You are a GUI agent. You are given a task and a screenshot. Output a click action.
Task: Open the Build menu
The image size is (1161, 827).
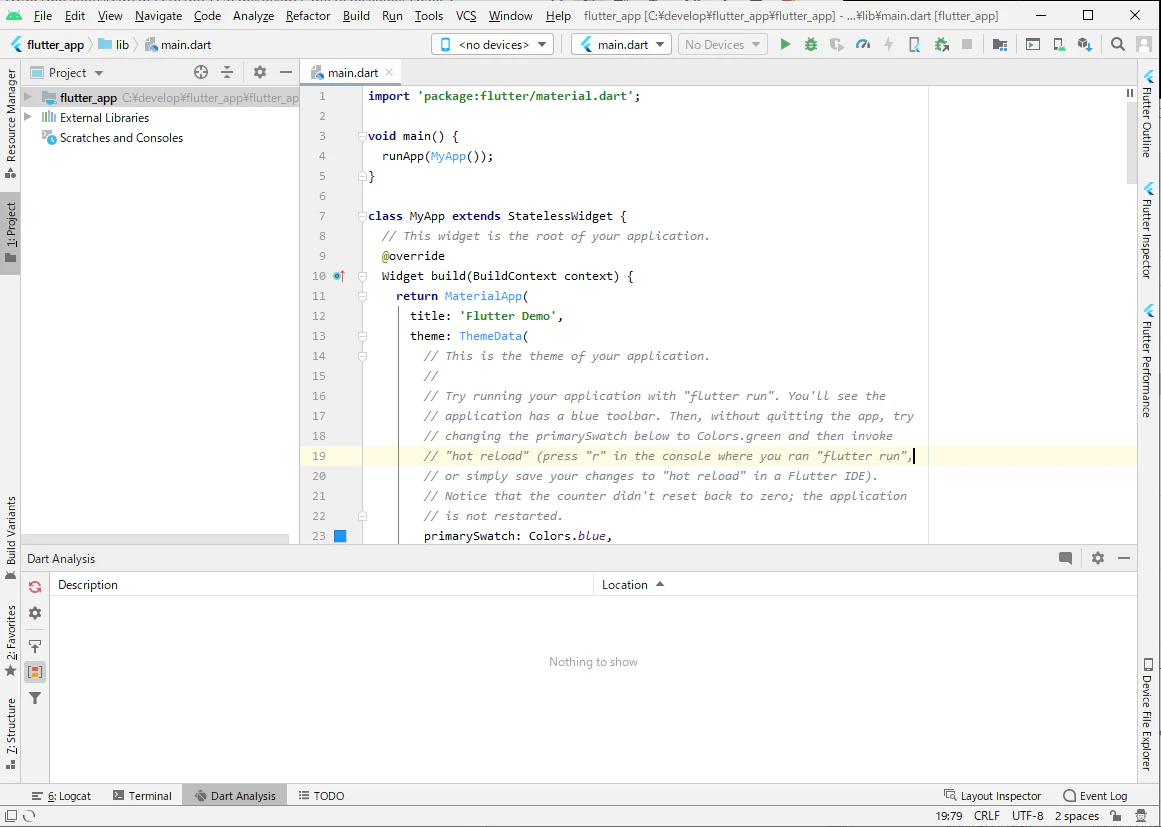click(356, 16)
